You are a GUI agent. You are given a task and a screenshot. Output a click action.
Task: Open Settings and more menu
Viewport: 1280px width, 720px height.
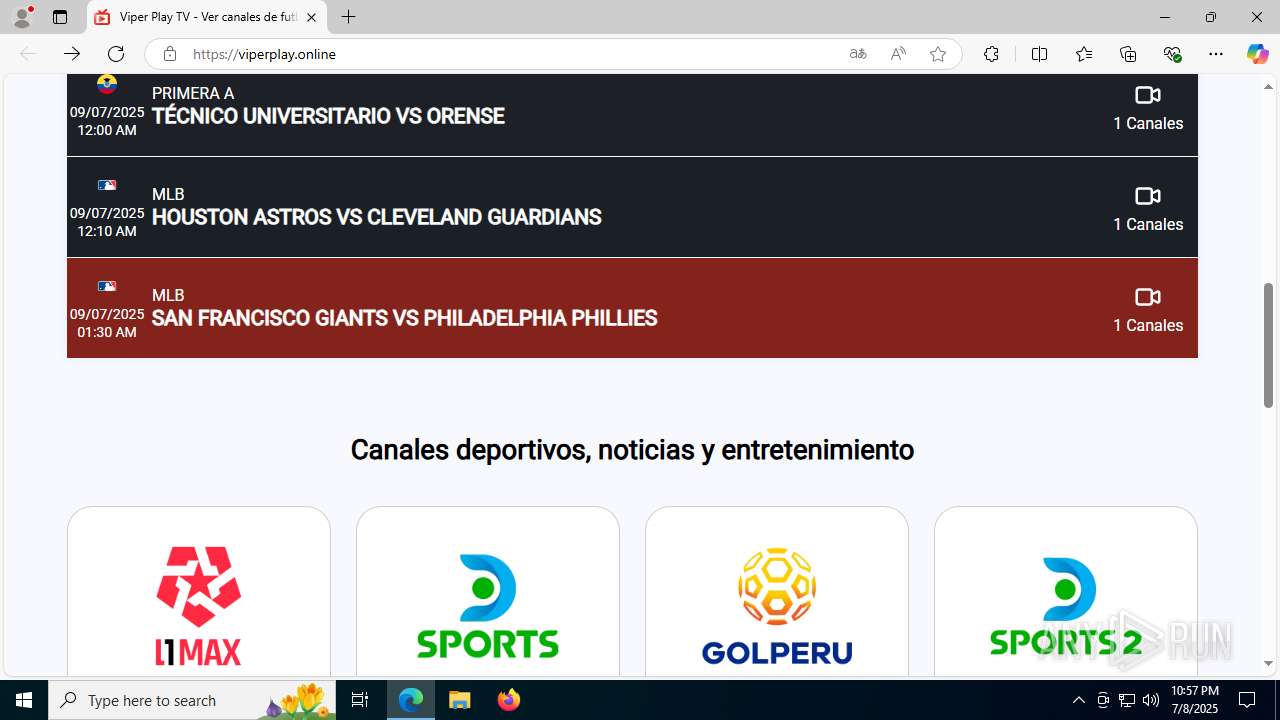point(1216,54)
